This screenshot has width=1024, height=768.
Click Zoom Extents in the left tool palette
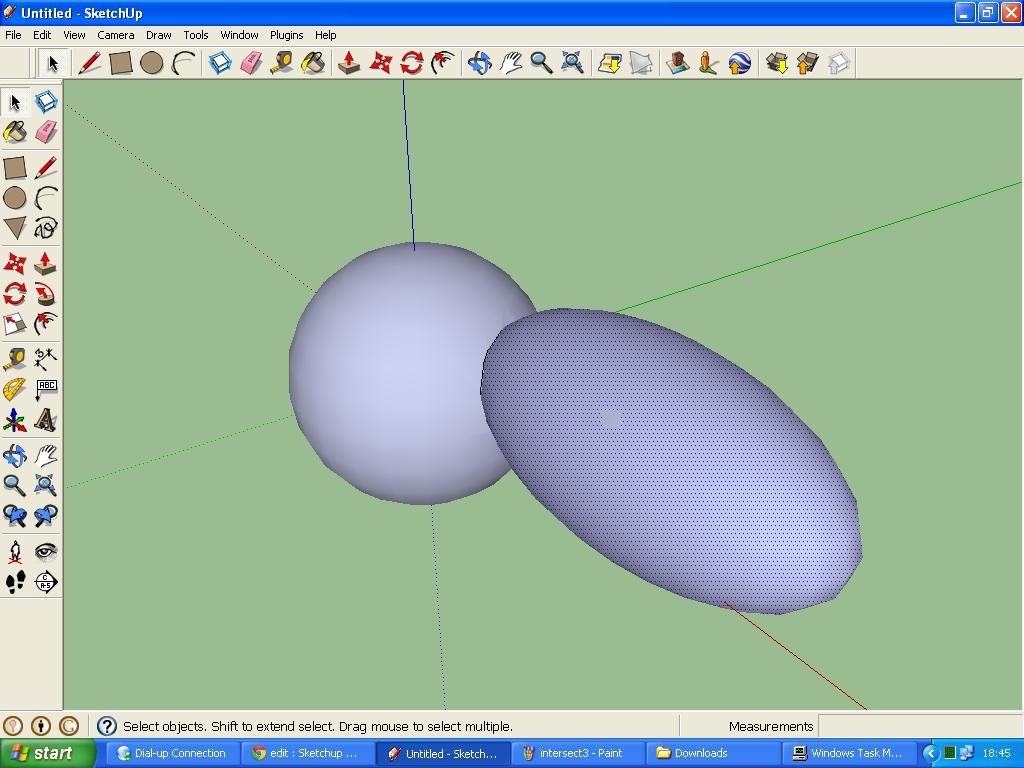[46, 485]
